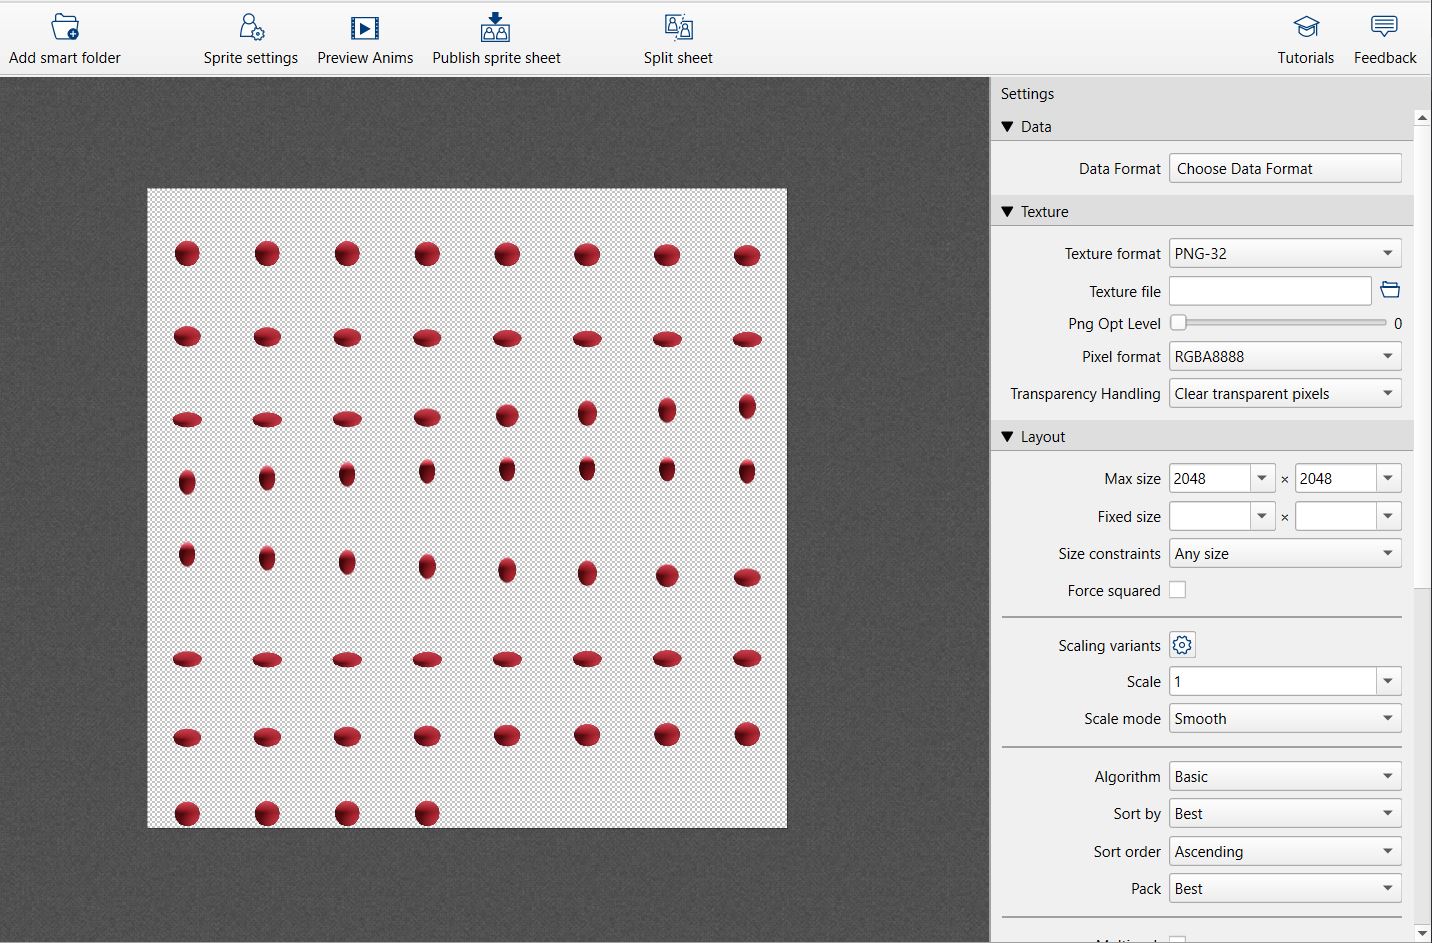Screen dimensions: 1432x943
Task: Open Sprite settings
Action: pos(250,27)
